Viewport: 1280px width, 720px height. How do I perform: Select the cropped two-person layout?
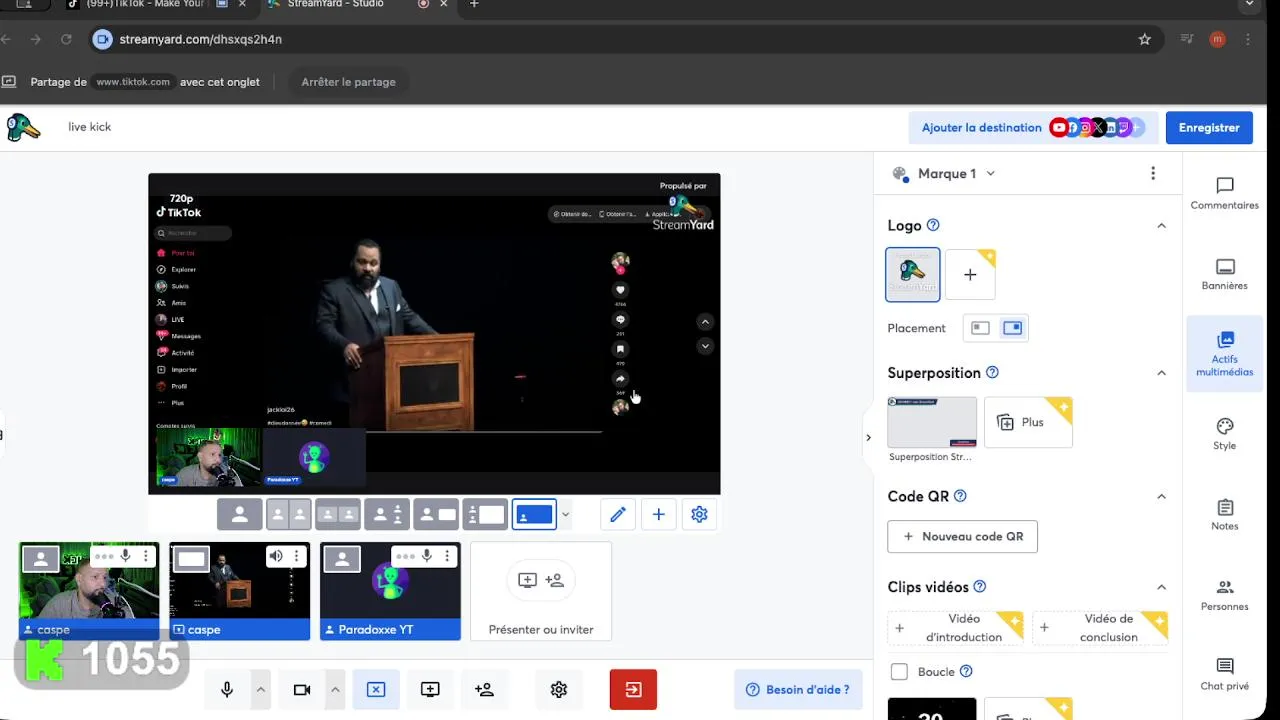tap(338, 514)
